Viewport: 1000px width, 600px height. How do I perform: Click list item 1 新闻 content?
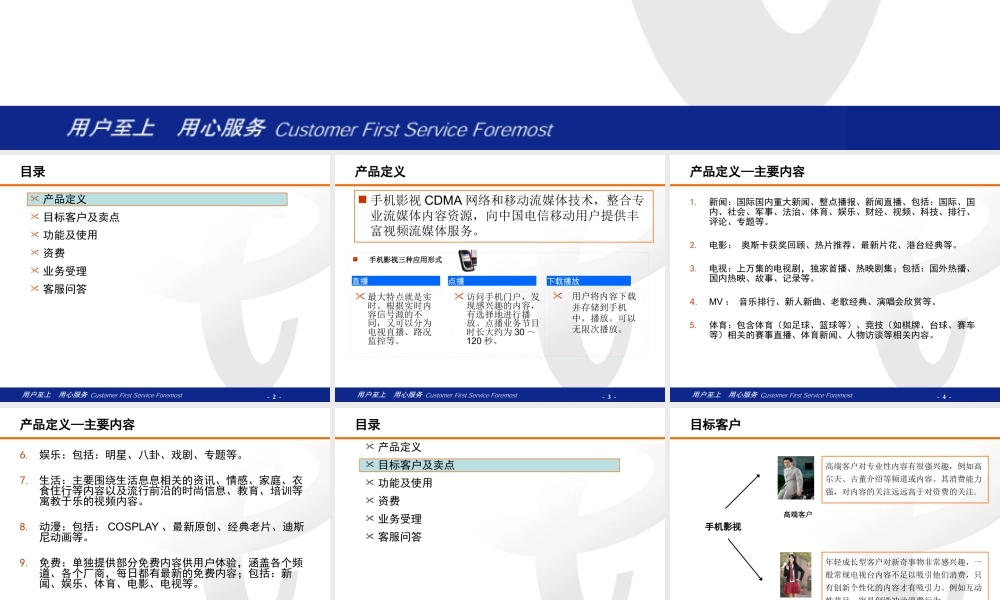(x=842, y=212)
